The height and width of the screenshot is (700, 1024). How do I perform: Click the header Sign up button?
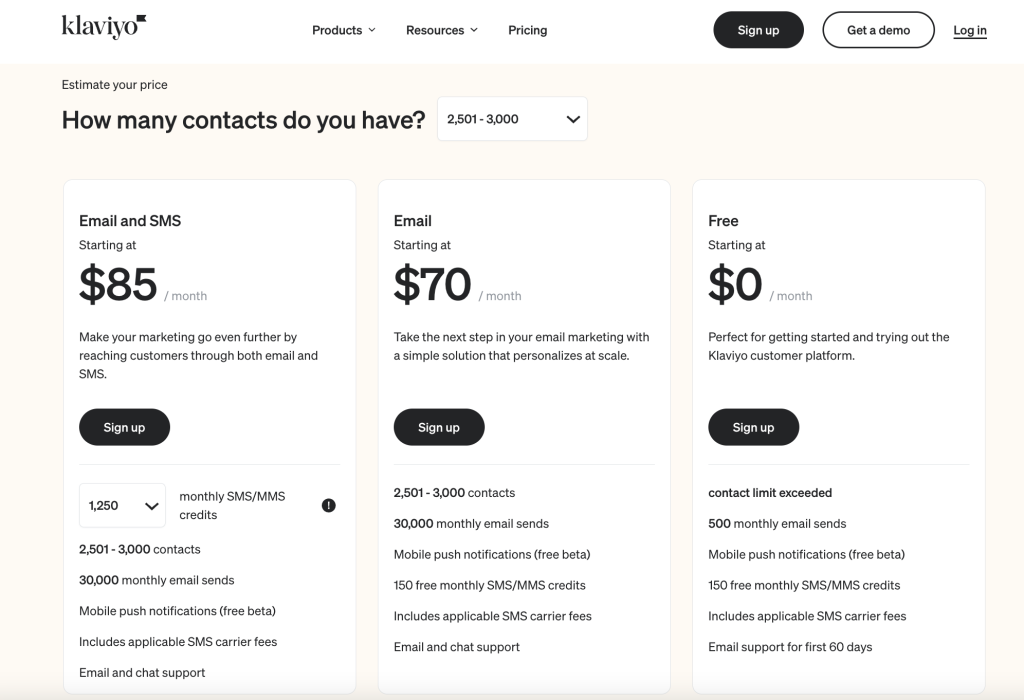(758, 30)
